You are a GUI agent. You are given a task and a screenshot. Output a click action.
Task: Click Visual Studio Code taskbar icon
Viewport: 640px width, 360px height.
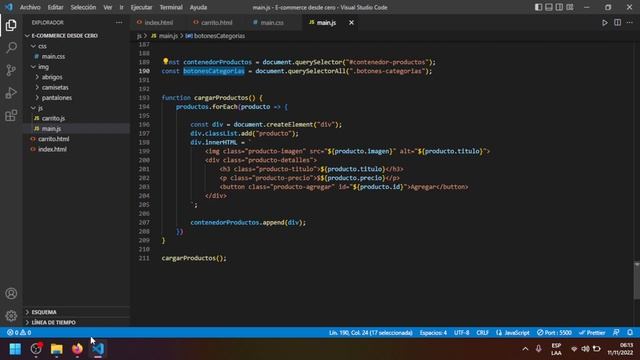(98, 349)
